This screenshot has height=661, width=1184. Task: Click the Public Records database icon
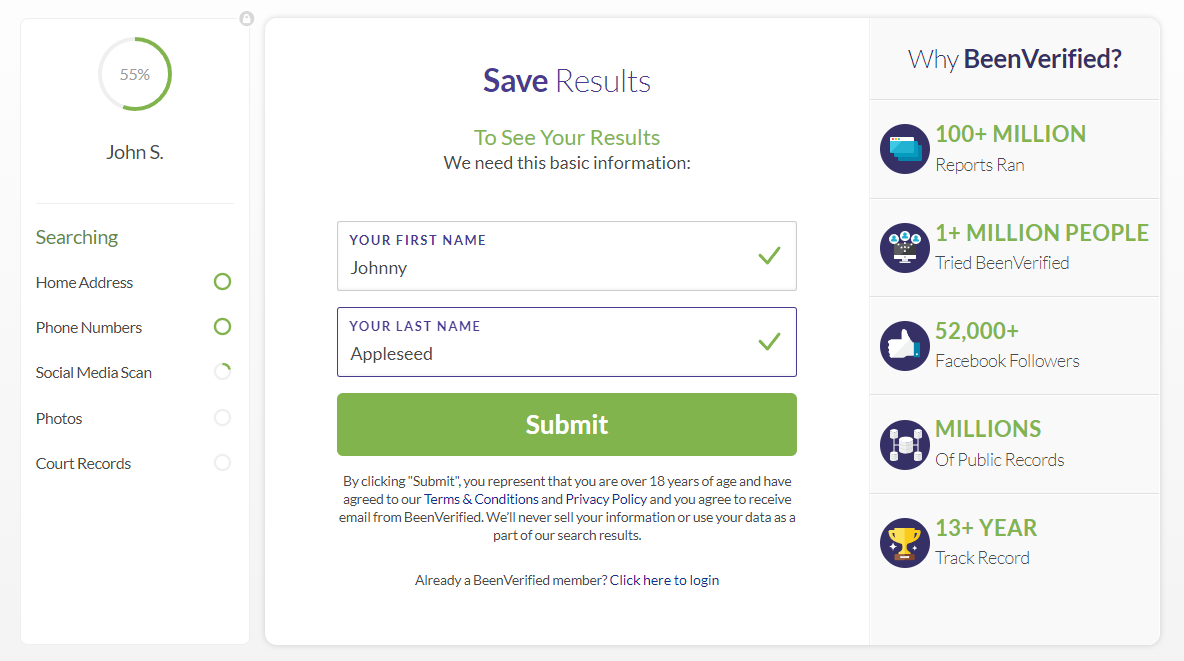click(905, 445)
